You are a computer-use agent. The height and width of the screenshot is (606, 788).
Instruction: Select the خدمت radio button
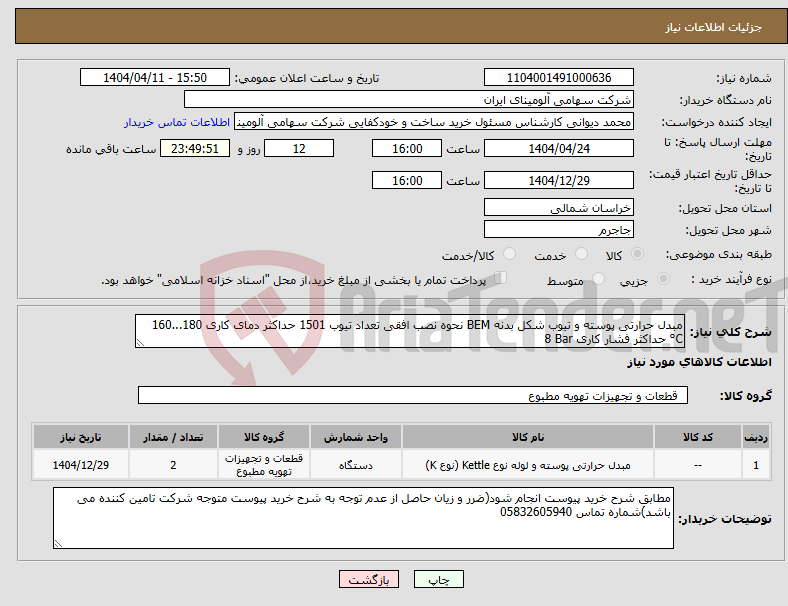pos(581,254)
